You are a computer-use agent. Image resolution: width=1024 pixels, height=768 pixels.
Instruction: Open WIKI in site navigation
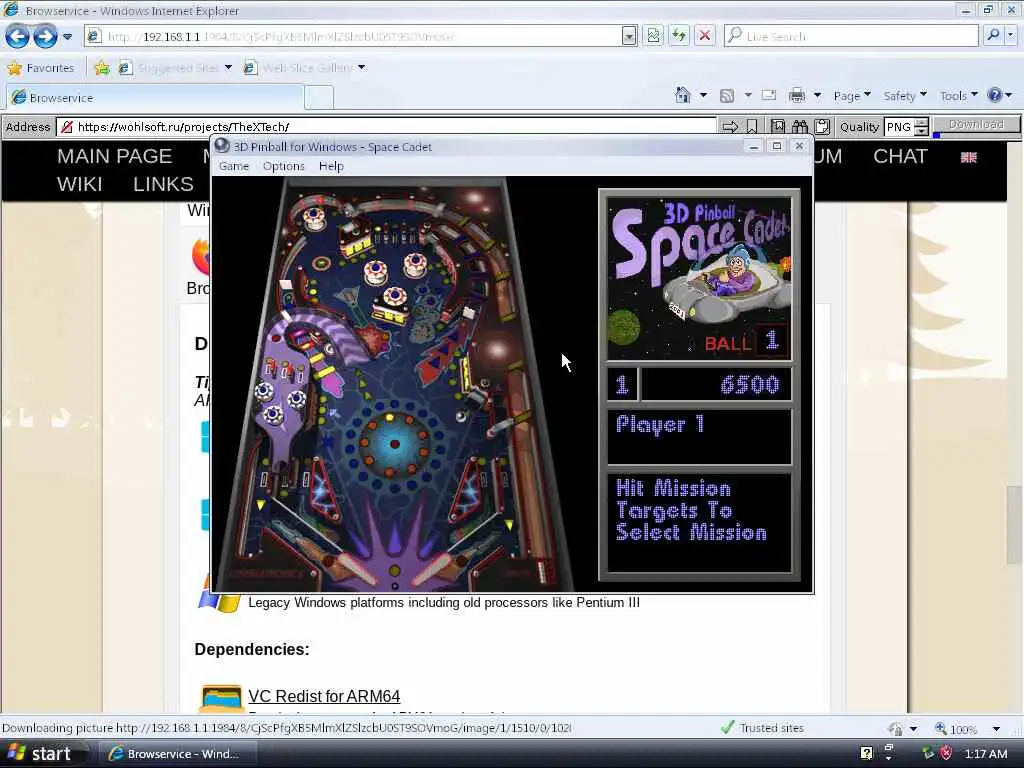[80, 184]
